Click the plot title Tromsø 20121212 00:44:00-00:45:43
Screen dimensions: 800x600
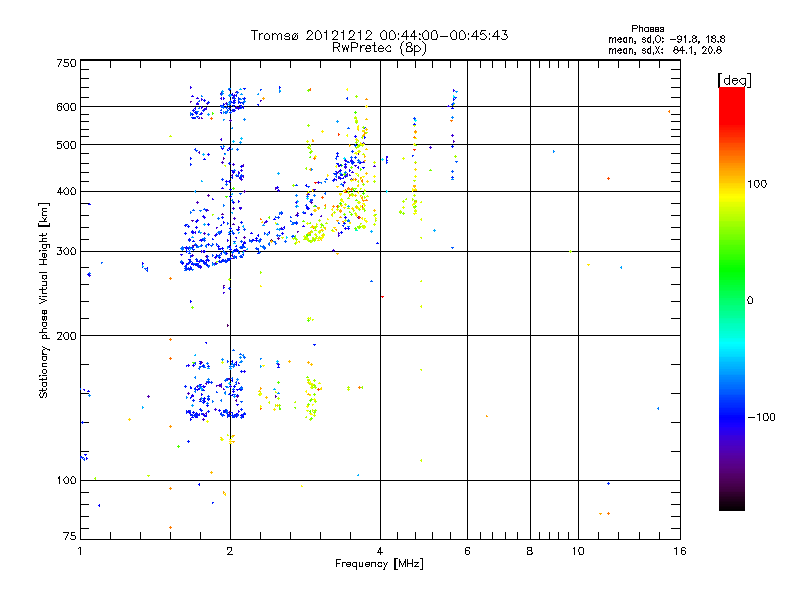point(379,35)
